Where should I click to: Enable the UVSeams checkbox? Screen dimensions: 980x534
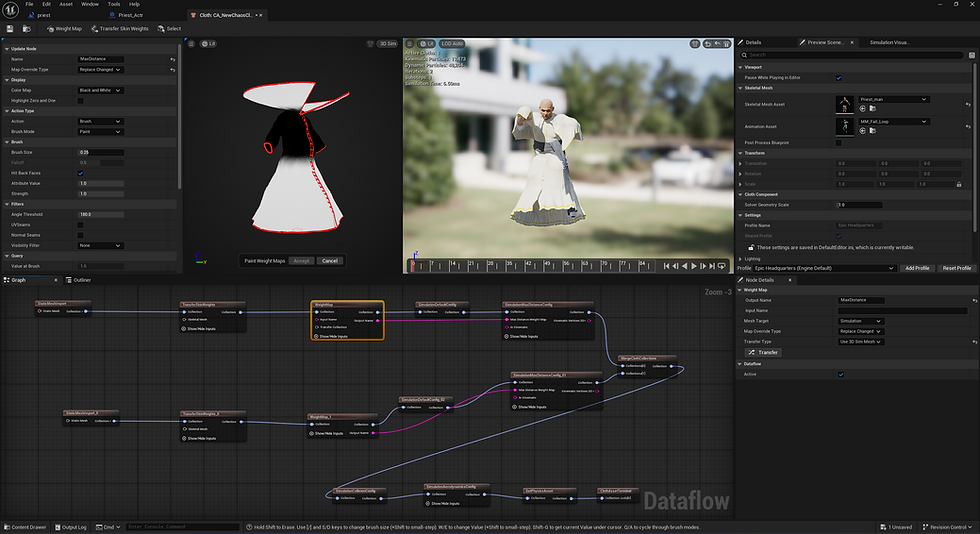(80, 225)
